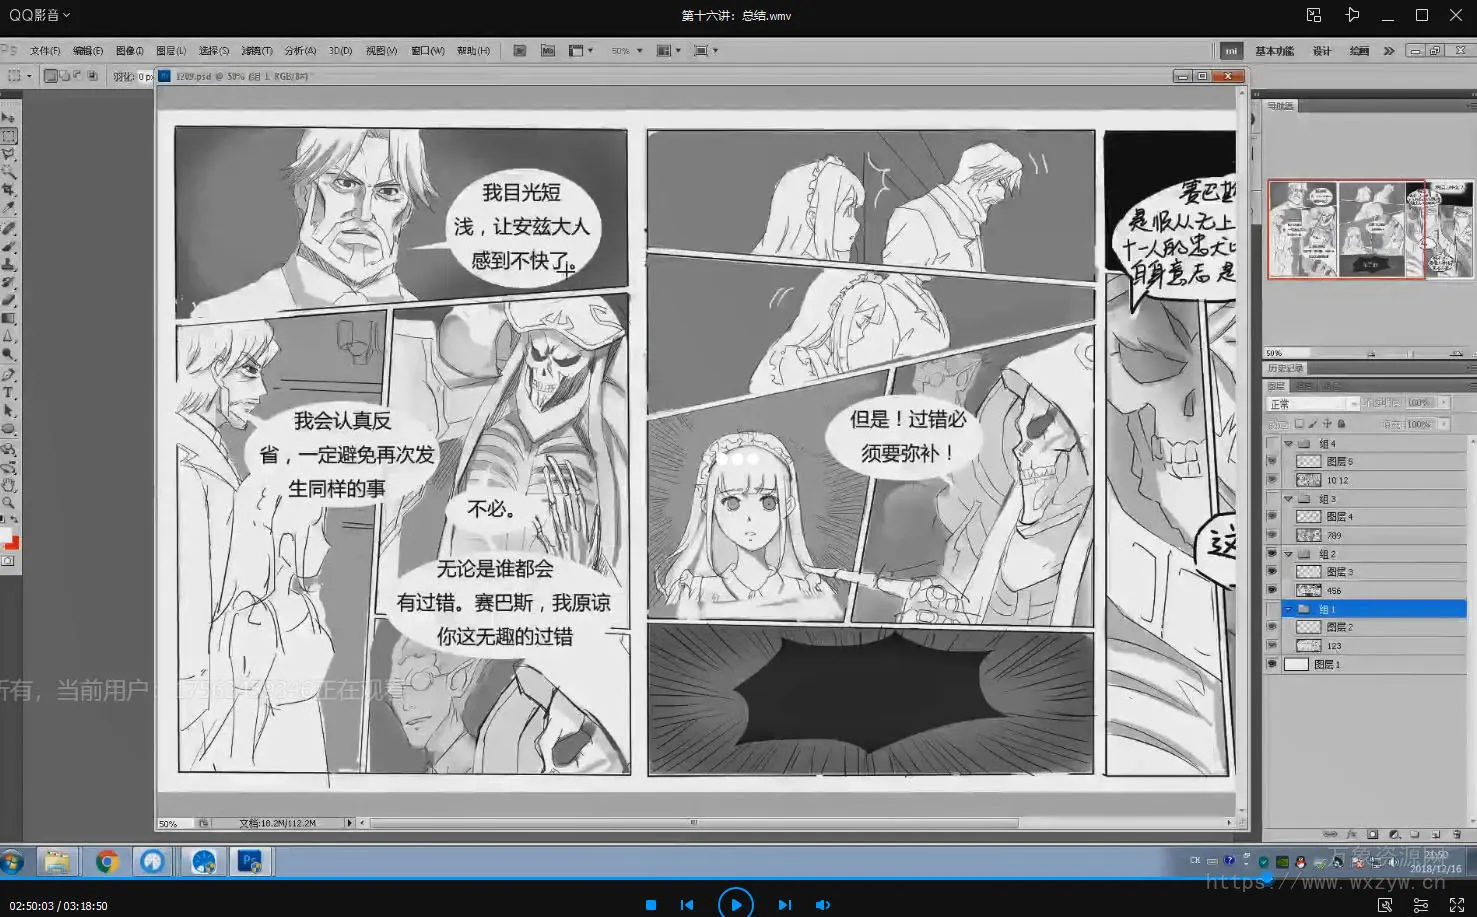Collapse the 组 2 layer group
The width and height of the screenshot is (1477, 917).
[1289, 554]
